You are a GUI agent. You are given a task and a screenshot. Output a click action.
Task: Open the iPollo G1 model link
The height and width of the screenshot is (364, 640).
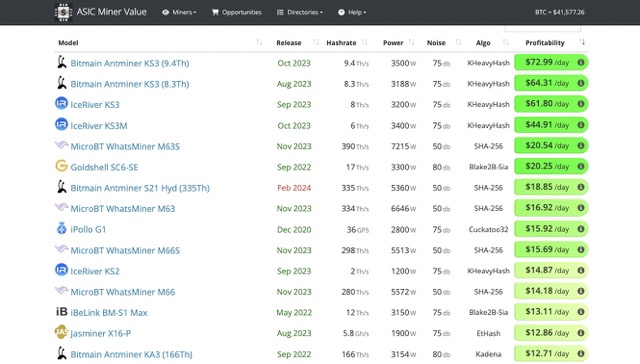pos(88,230)
